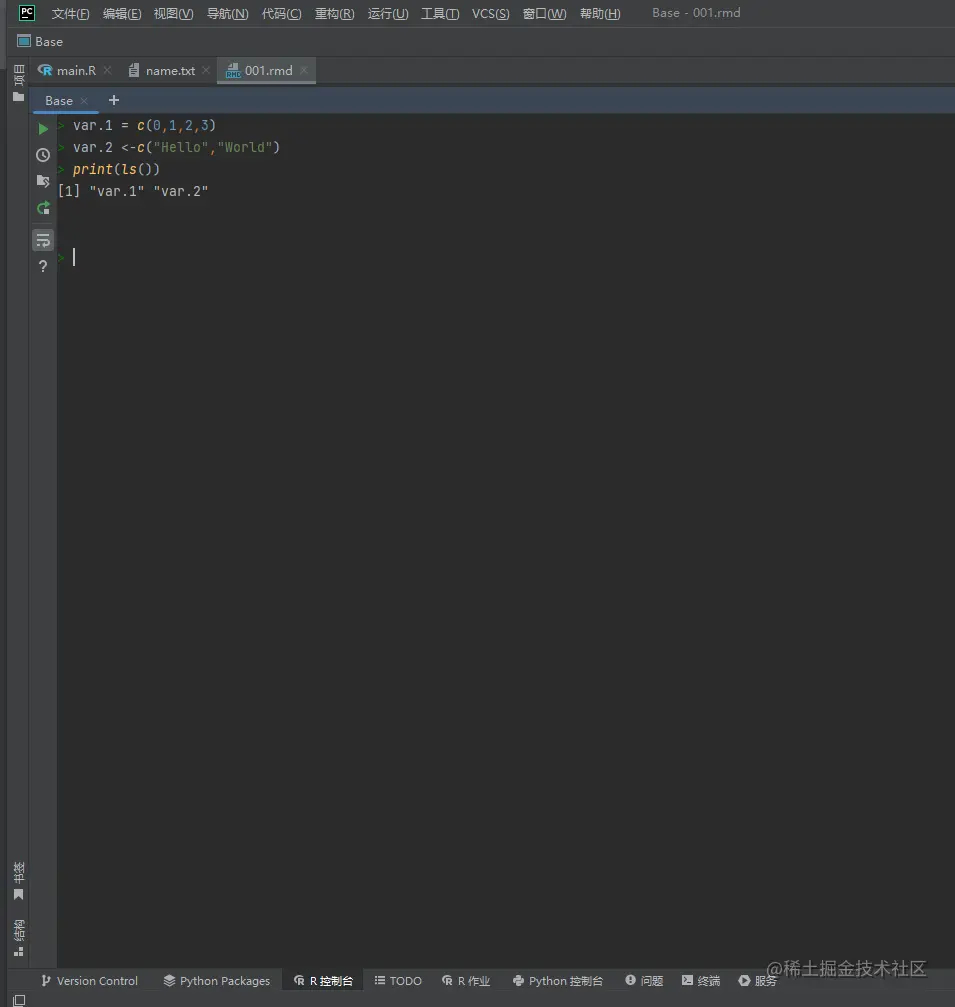Viewport: 955px width, 1007px height.
Task: Open the 编辑(E) menu
Action: tap(121, 13)
